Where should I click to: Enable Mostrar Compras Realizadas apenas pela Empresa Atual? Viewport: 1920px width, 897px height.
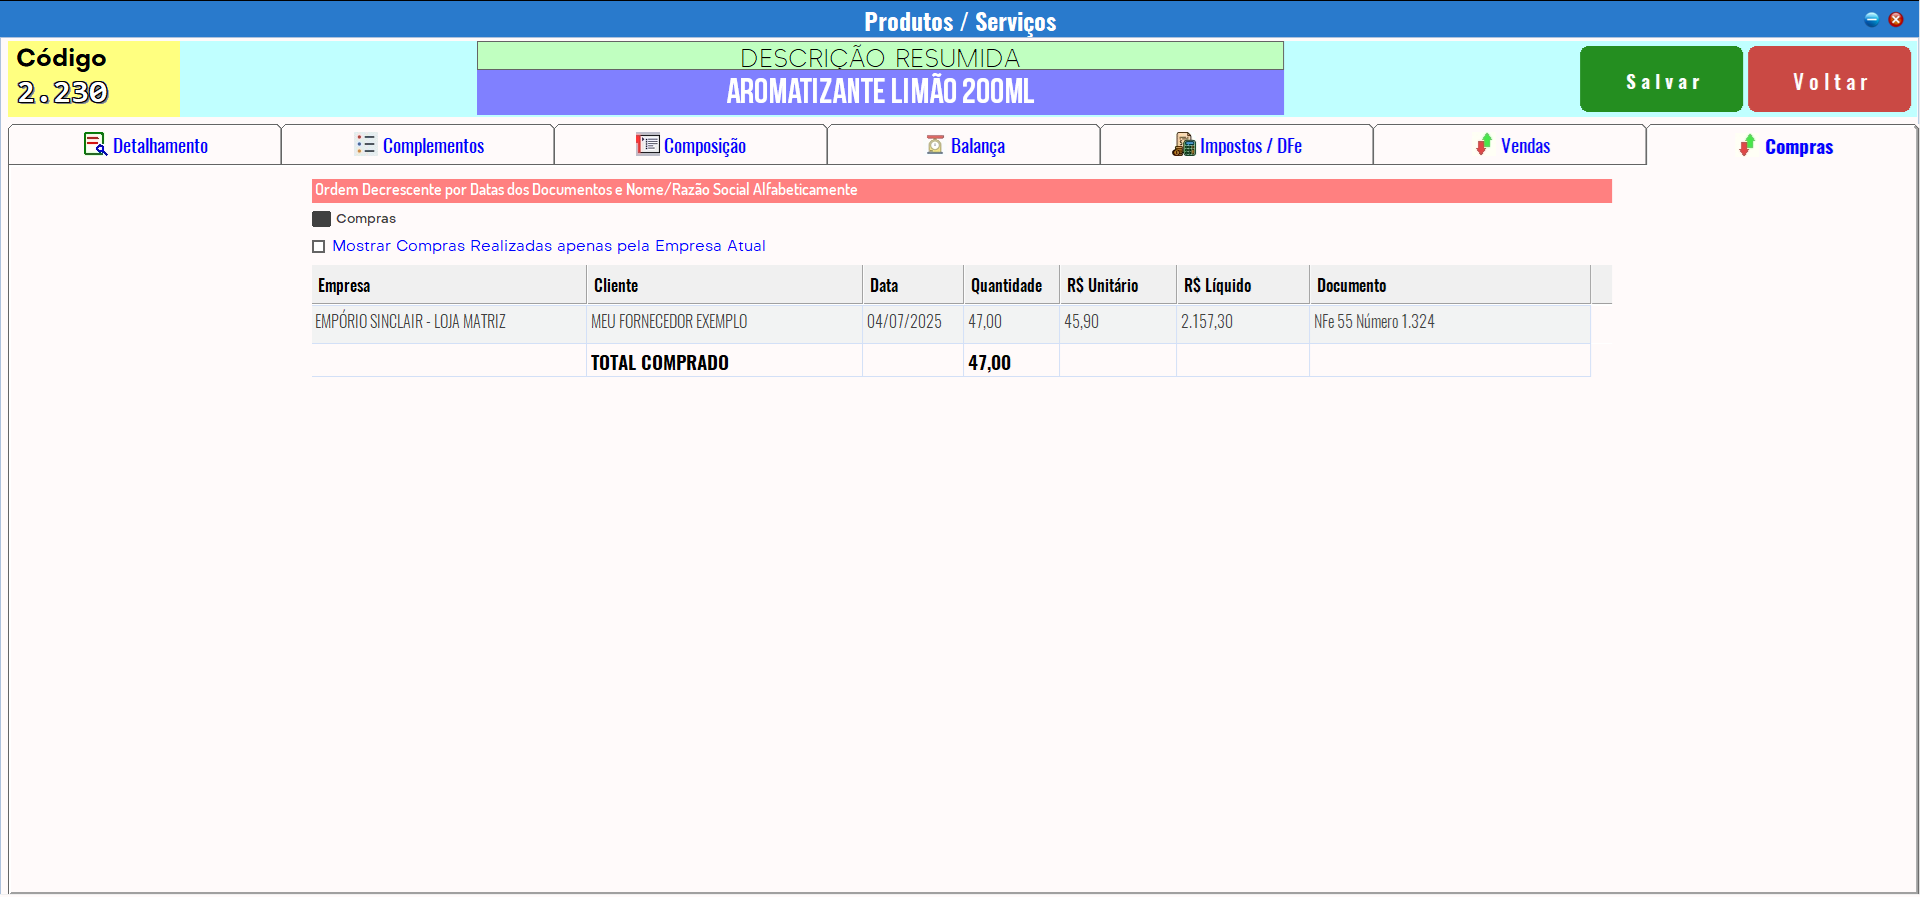[x=319, y=246]
